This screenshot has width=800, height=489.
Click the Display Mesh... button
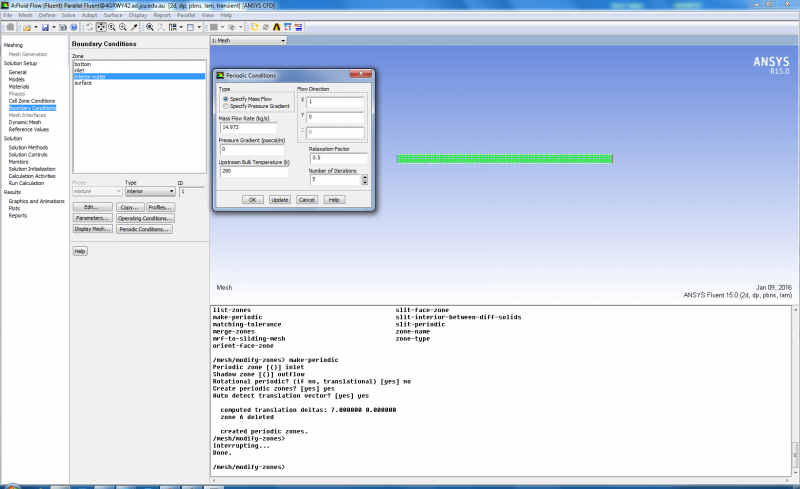(92, 229)
